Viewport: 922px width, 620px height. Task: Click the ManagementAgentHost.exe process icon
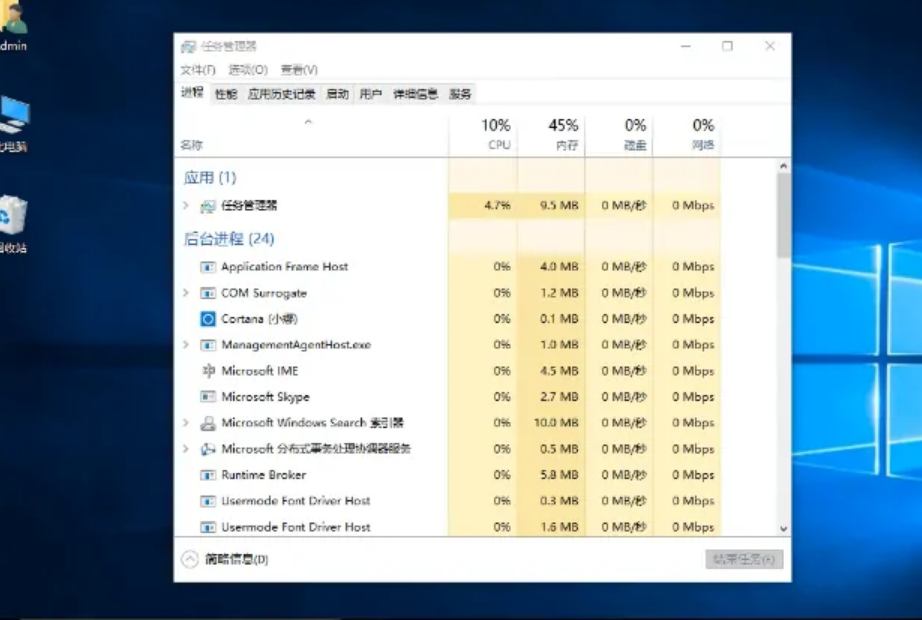207,344
